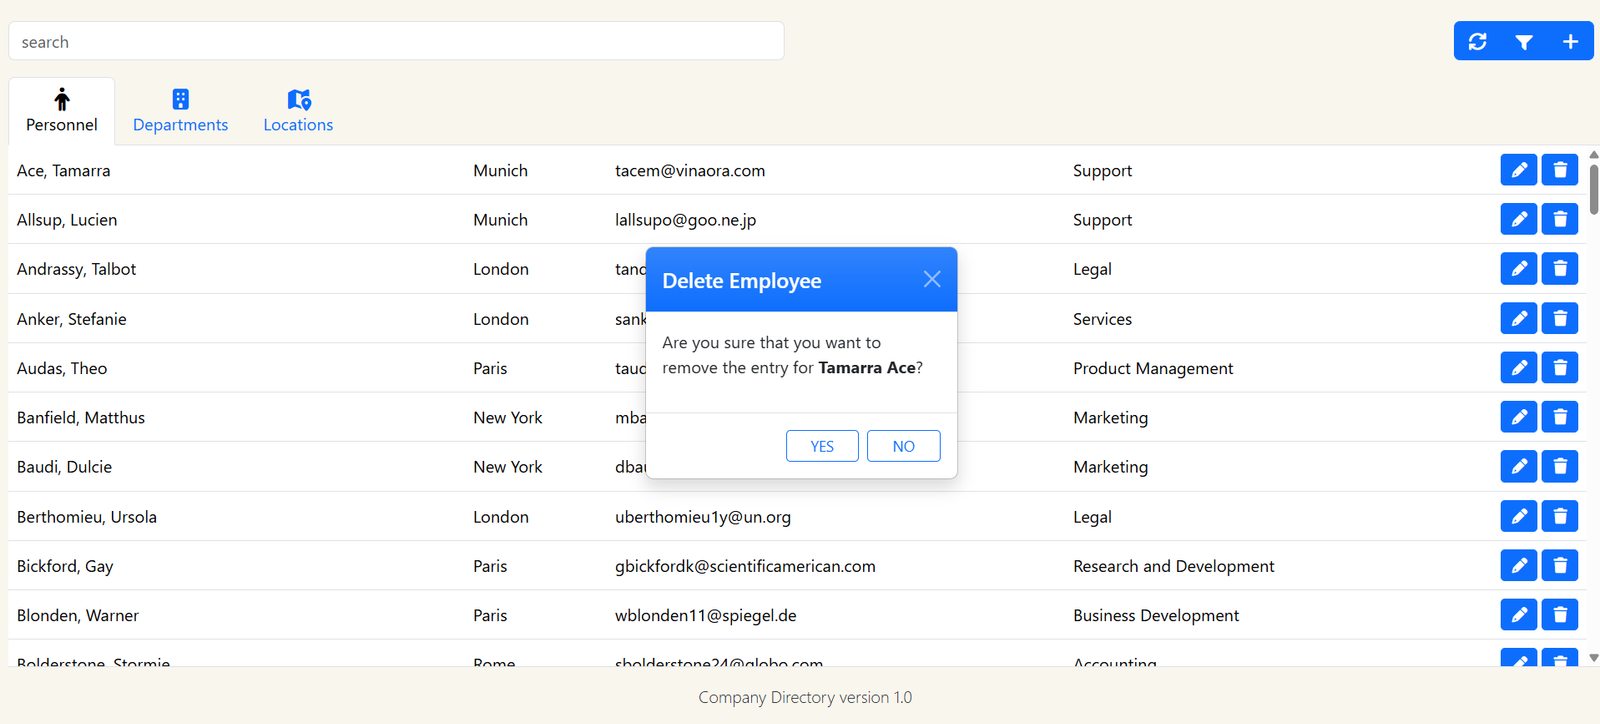Edit Warner Blonden's record

pos(1519,615)
